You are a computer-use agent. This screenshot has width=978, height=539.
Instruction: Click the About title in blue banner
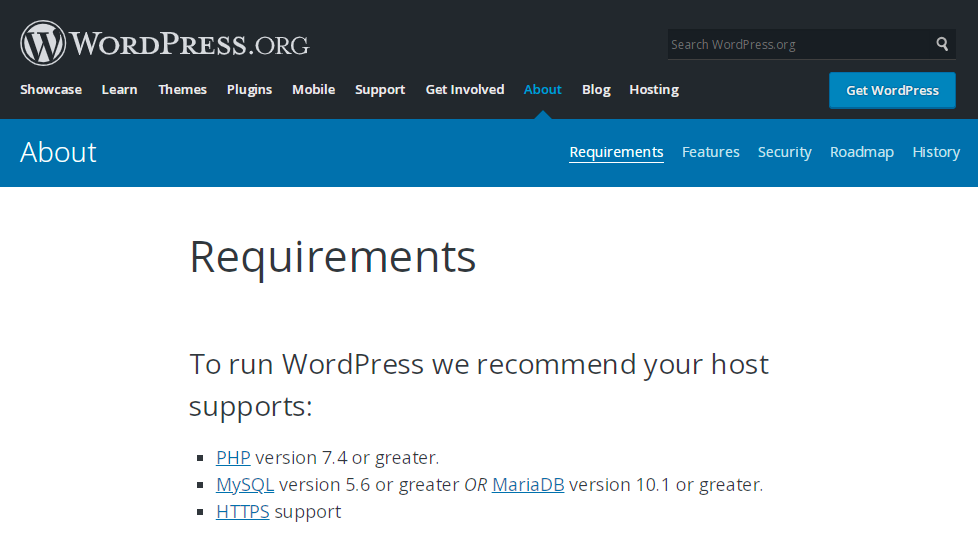pos(59,152)
